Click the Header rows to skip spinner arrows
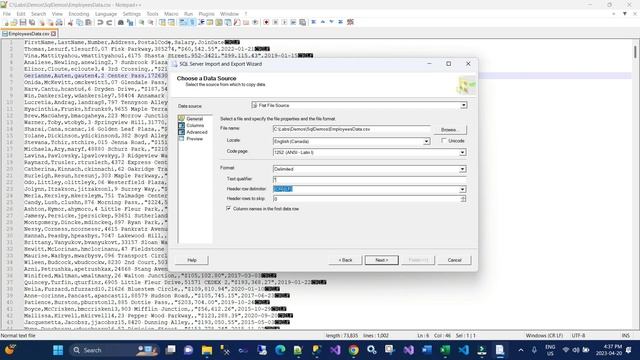Image resolution: width=640 pixels, height=360 pixels. pyautogui.click(x=463, y=199)
